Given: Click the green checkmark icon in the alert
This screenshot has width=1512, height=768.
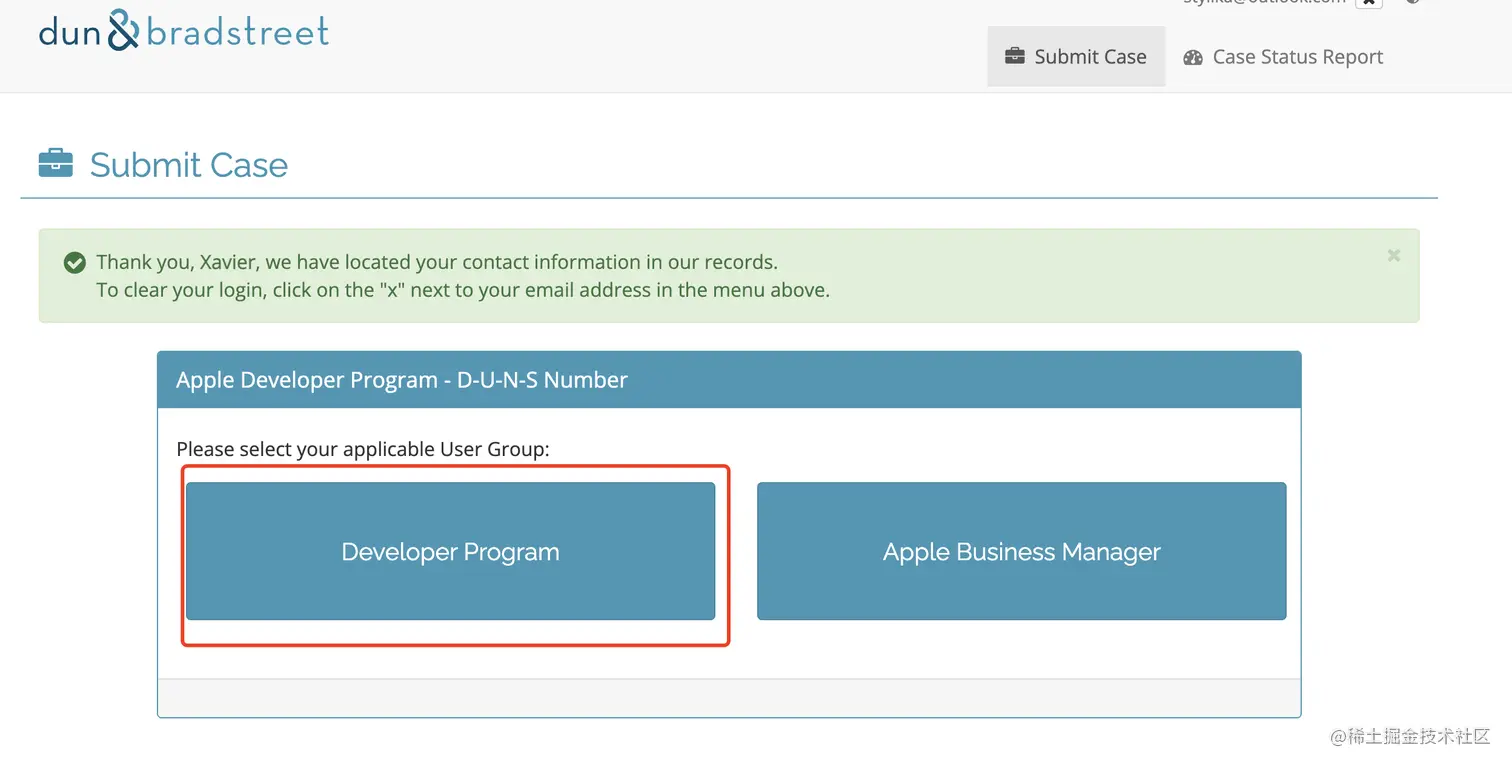Looking at the screenshot, I should (74, 263).
